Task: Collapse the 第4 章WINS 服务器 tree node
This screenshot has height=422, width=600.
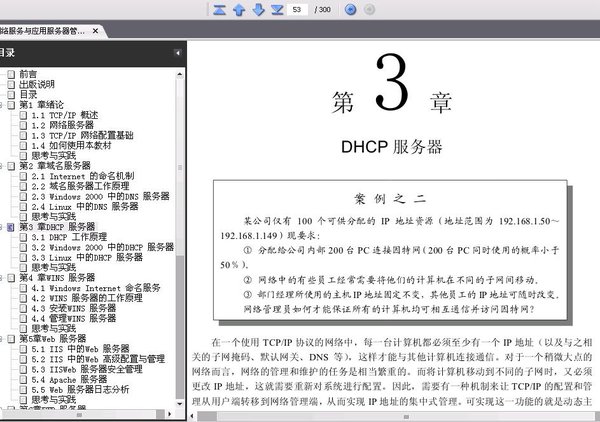Action: [1, 278]
